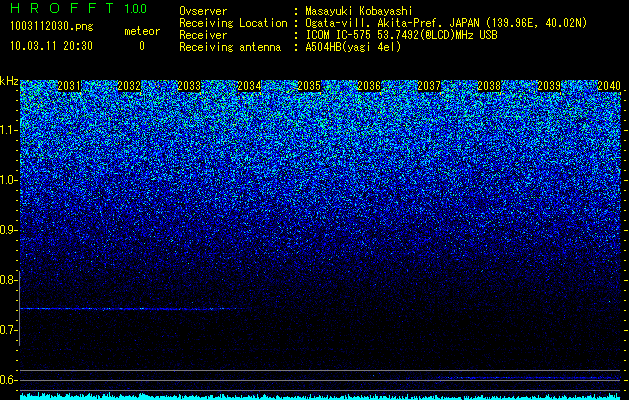This screenshot has height=400, width=629.
Task: Click the 2038 time marker
Action: click(489, 86)
